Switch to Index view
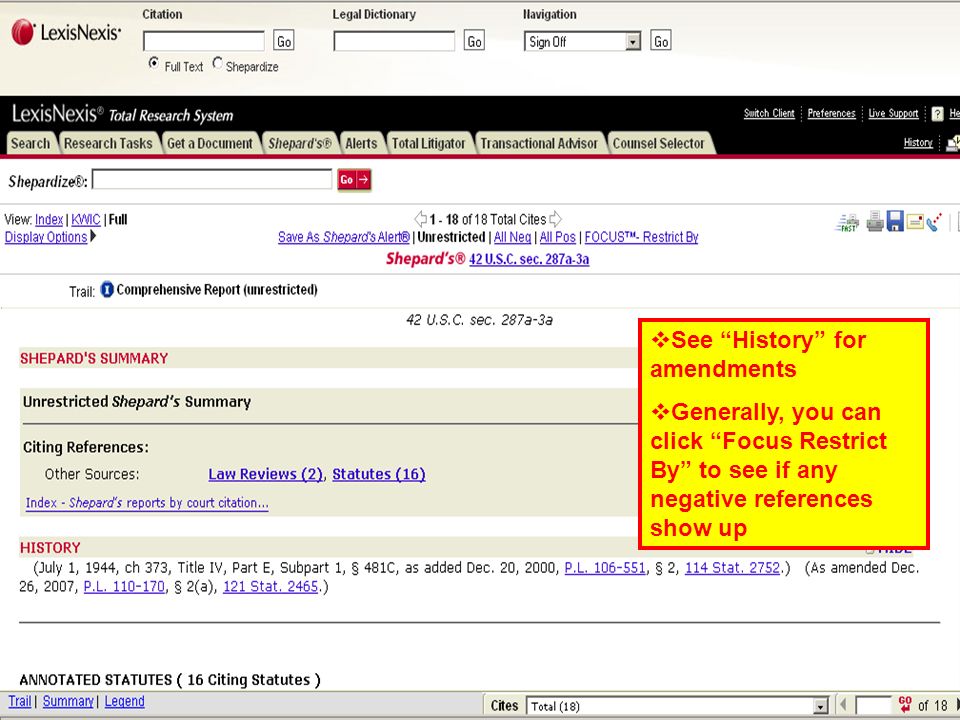The width and height of the screenshot is (960, 720). click(x=49, y=219)
